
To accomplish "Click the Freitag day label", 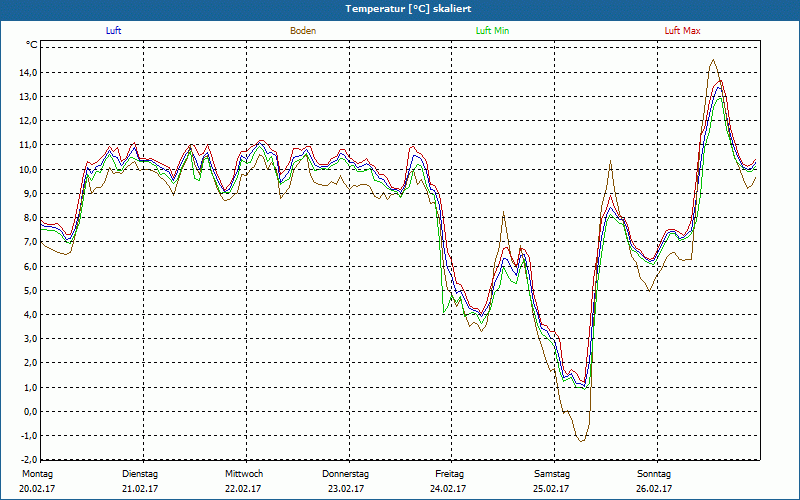I will (449, 474).
